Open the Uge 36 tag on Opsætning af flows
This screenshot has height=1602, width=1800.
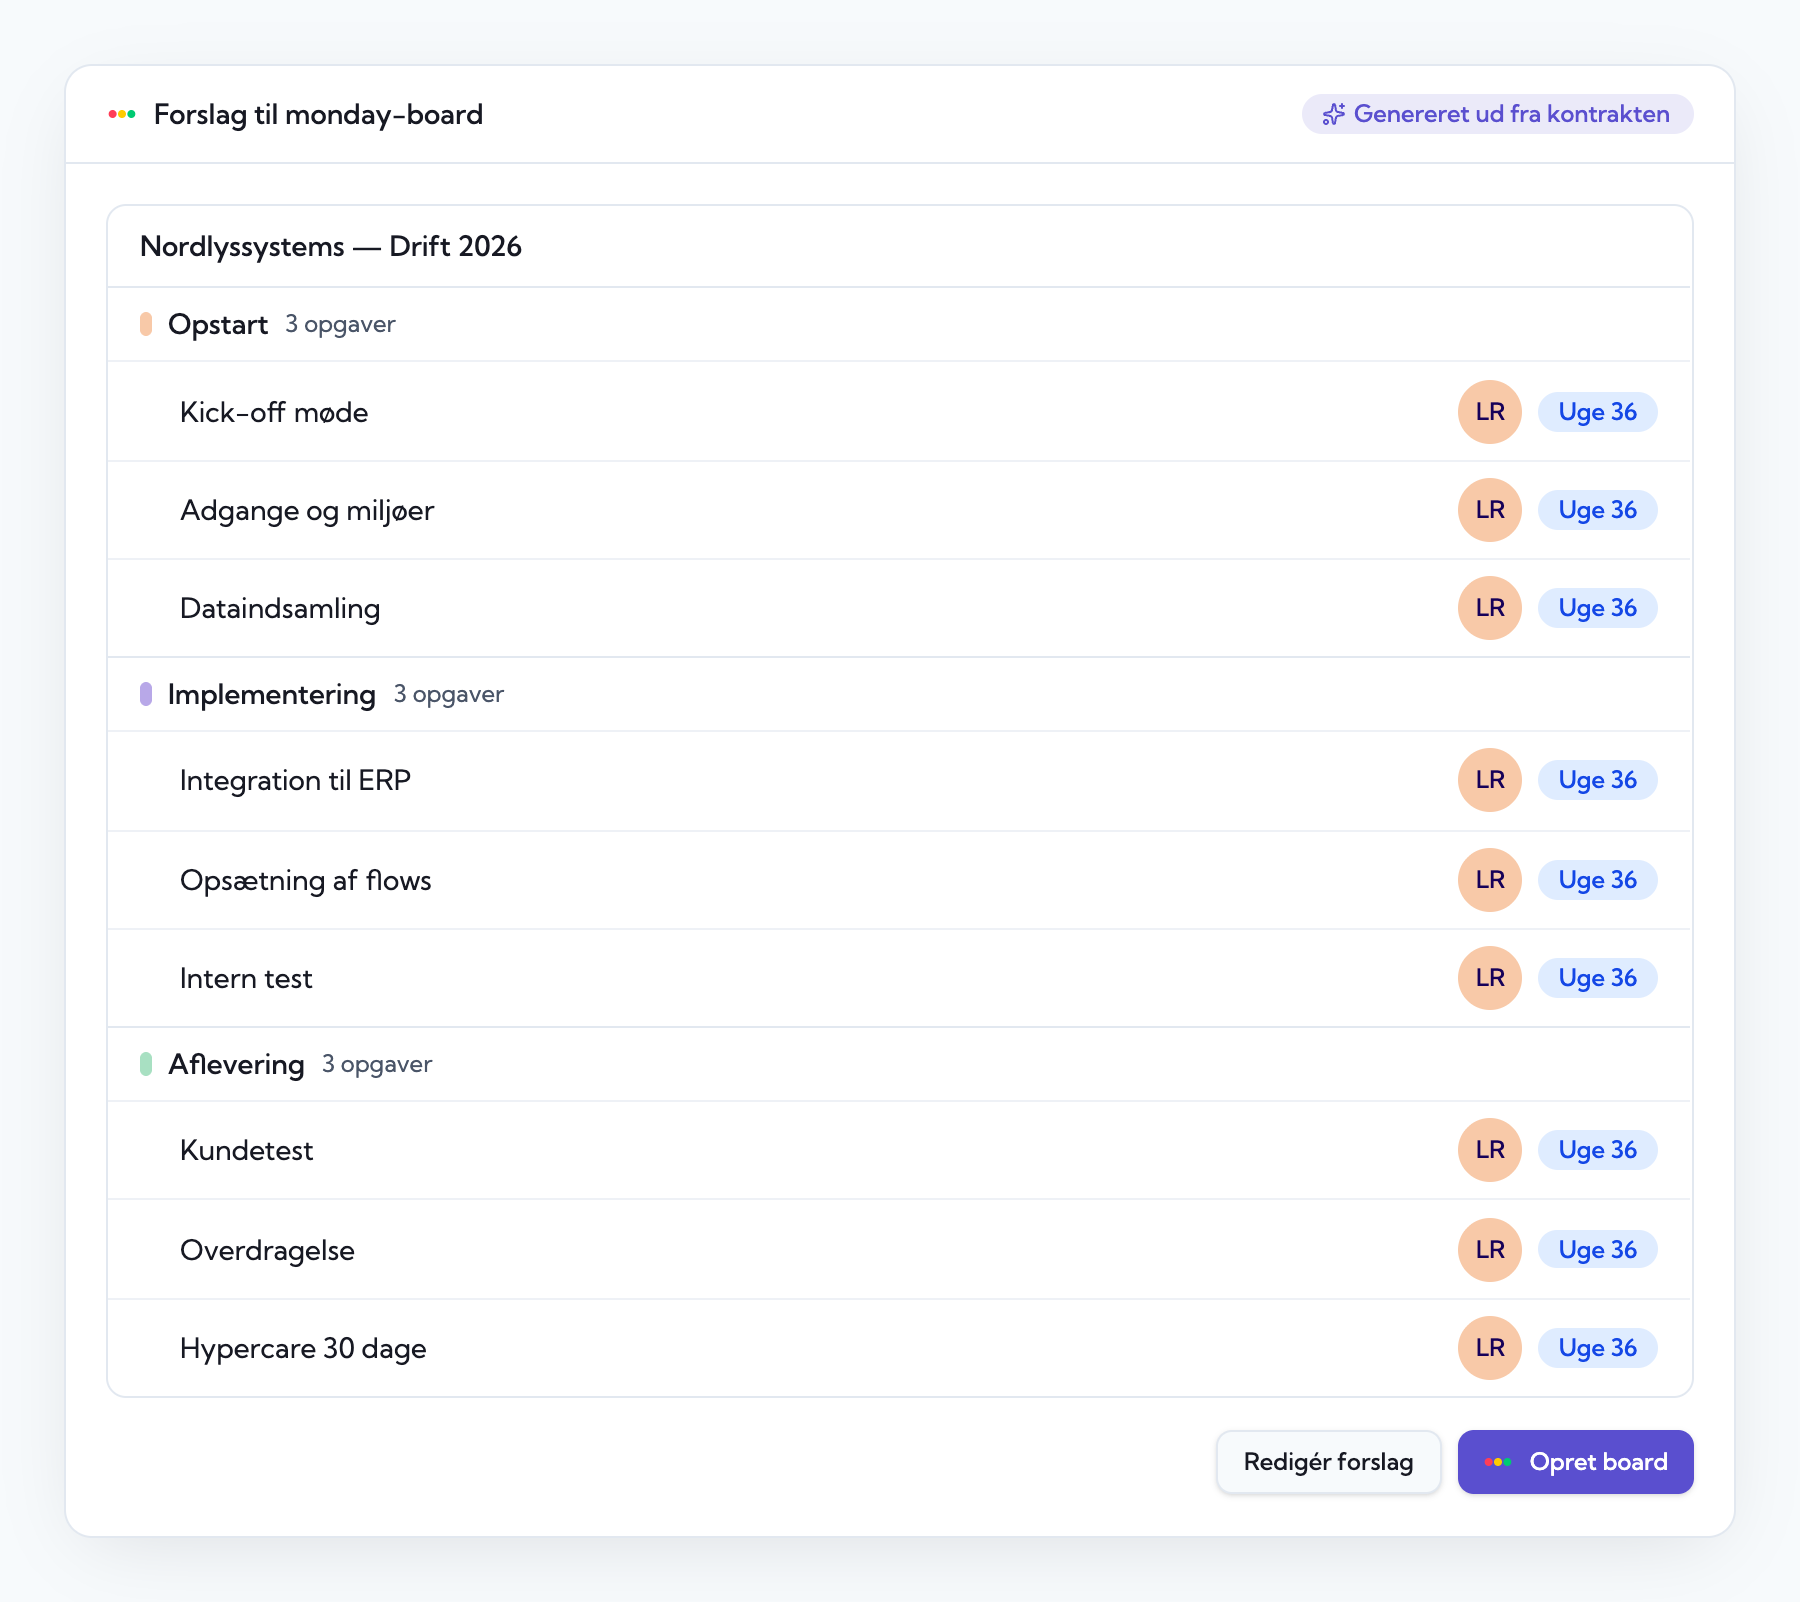1597,880
